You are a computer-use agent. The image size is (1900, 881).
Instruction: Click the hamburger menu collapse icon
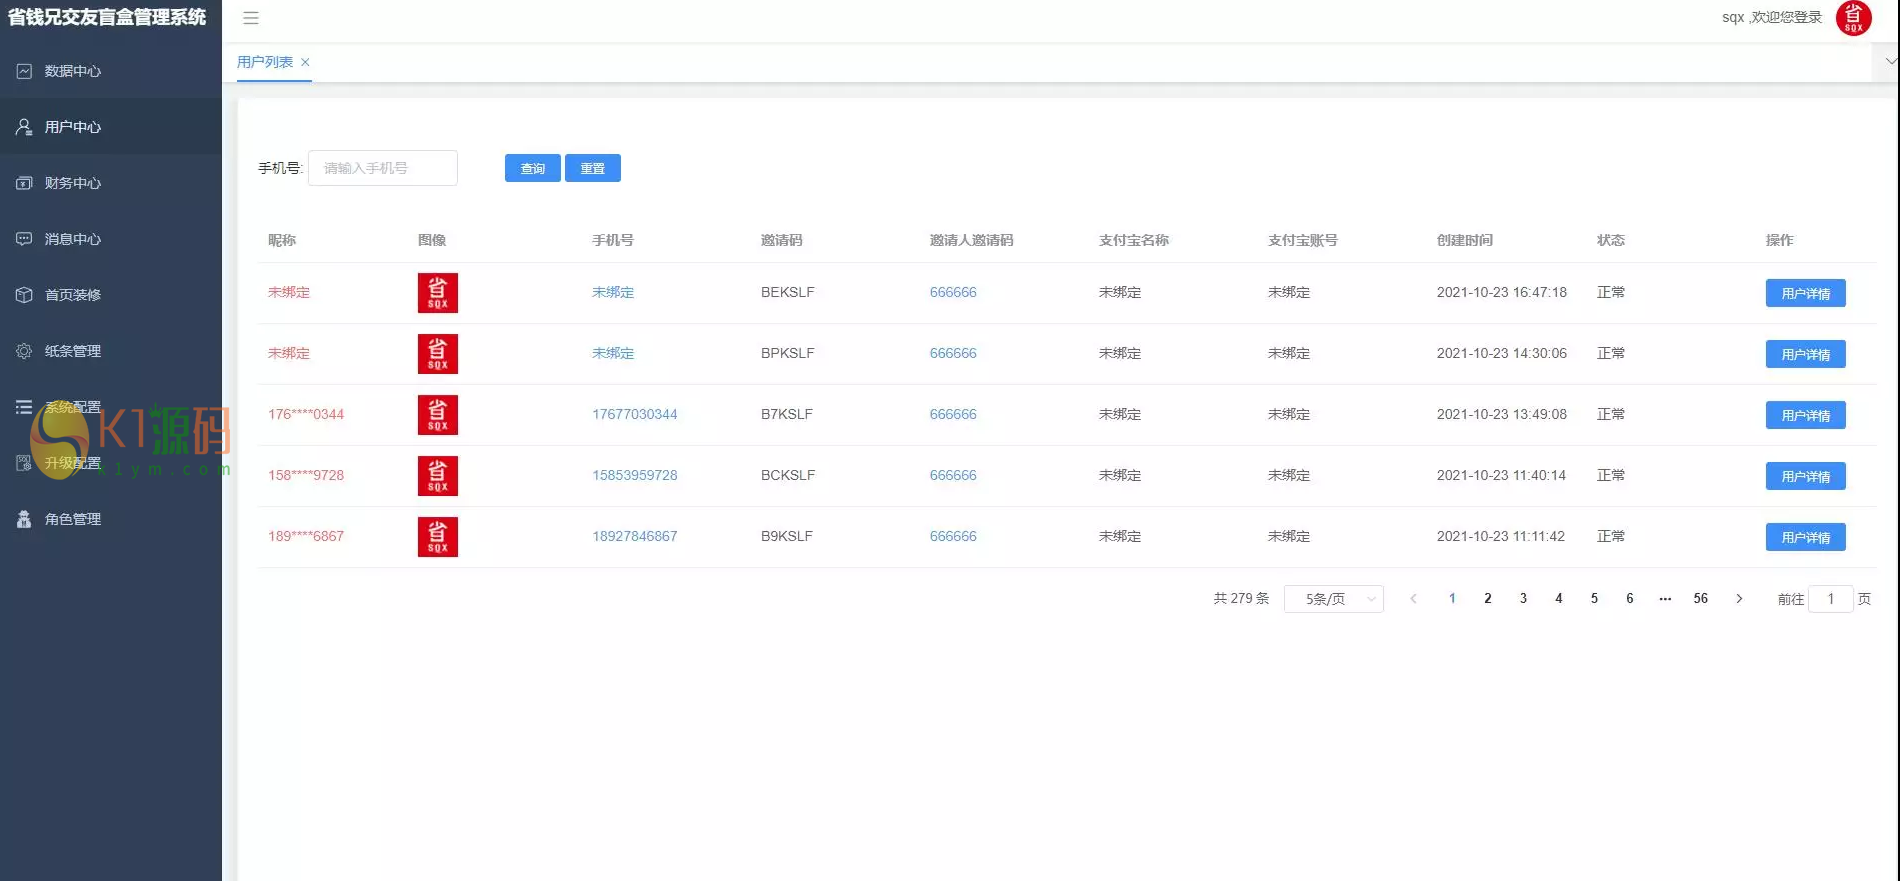tap(251, 18)
